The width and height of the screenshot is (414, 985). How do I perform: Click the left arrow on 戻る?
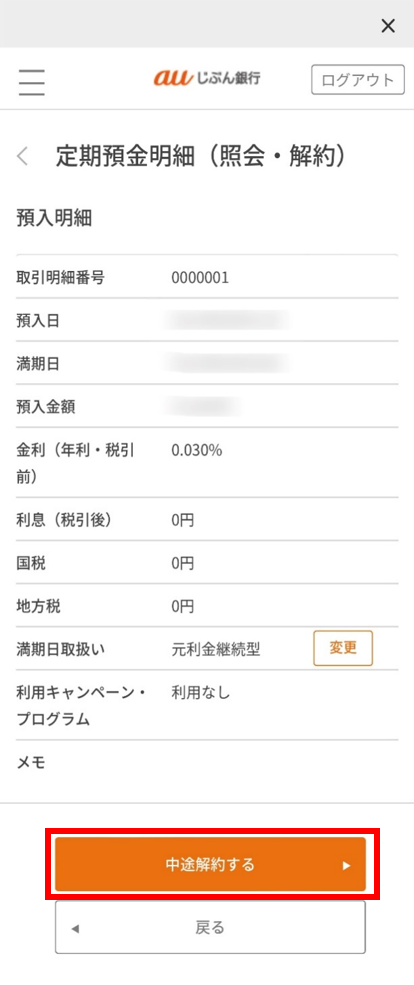click(75, 928)
